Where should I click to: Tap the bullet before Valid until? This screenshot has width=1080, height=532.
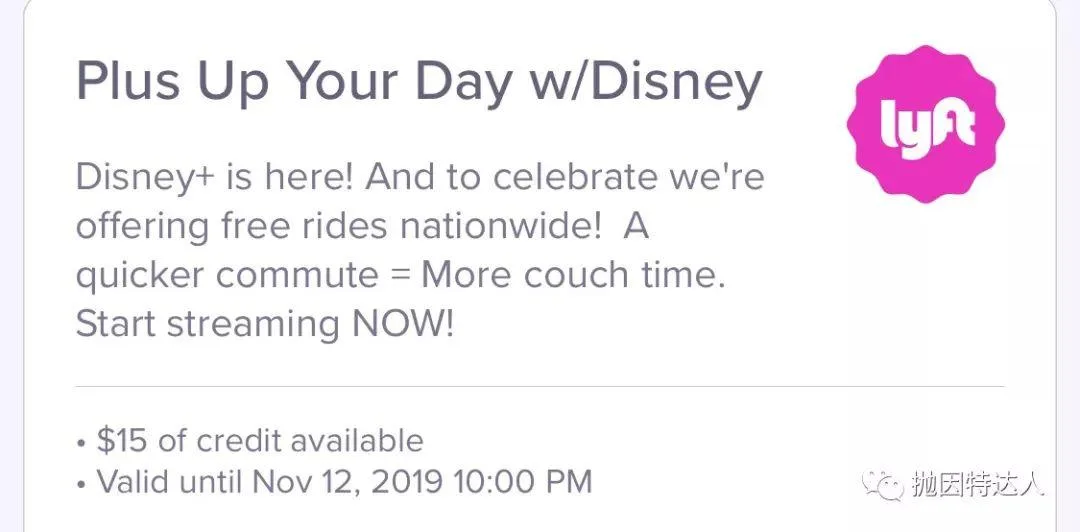tap(82, 483)
